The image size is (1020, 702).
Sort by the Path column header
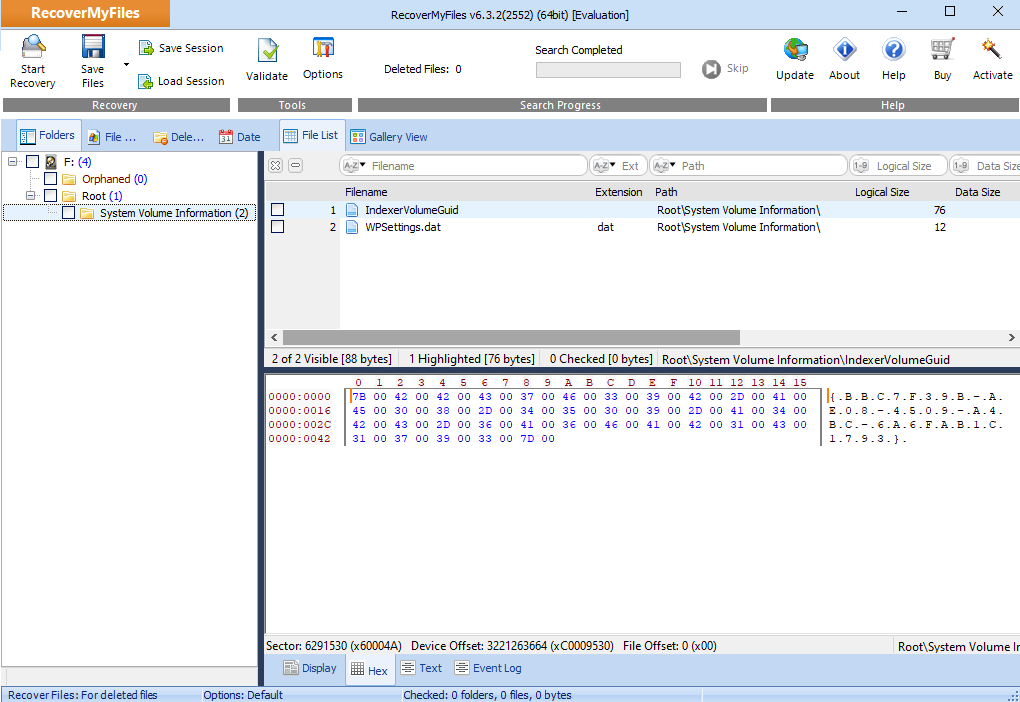666,192
